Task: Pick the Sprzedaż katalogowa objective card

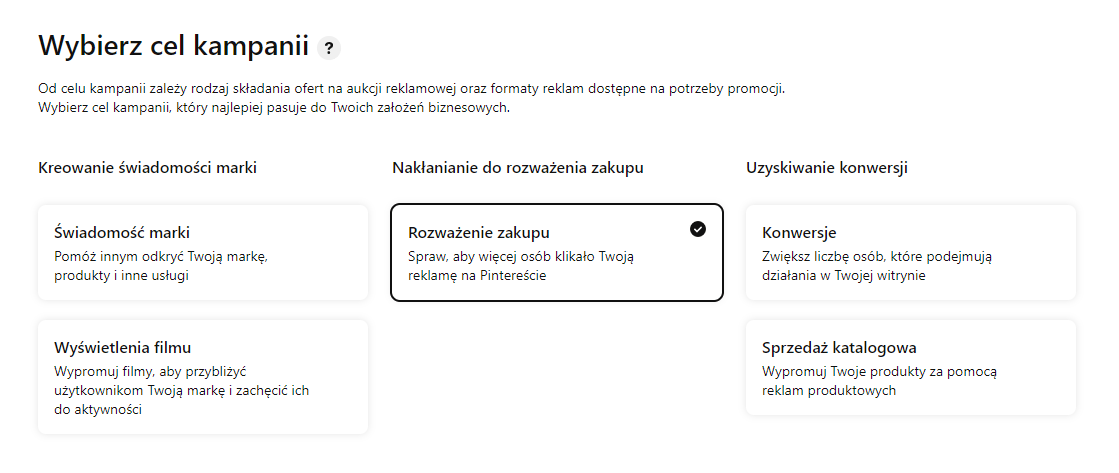Action: coord(910,367)
